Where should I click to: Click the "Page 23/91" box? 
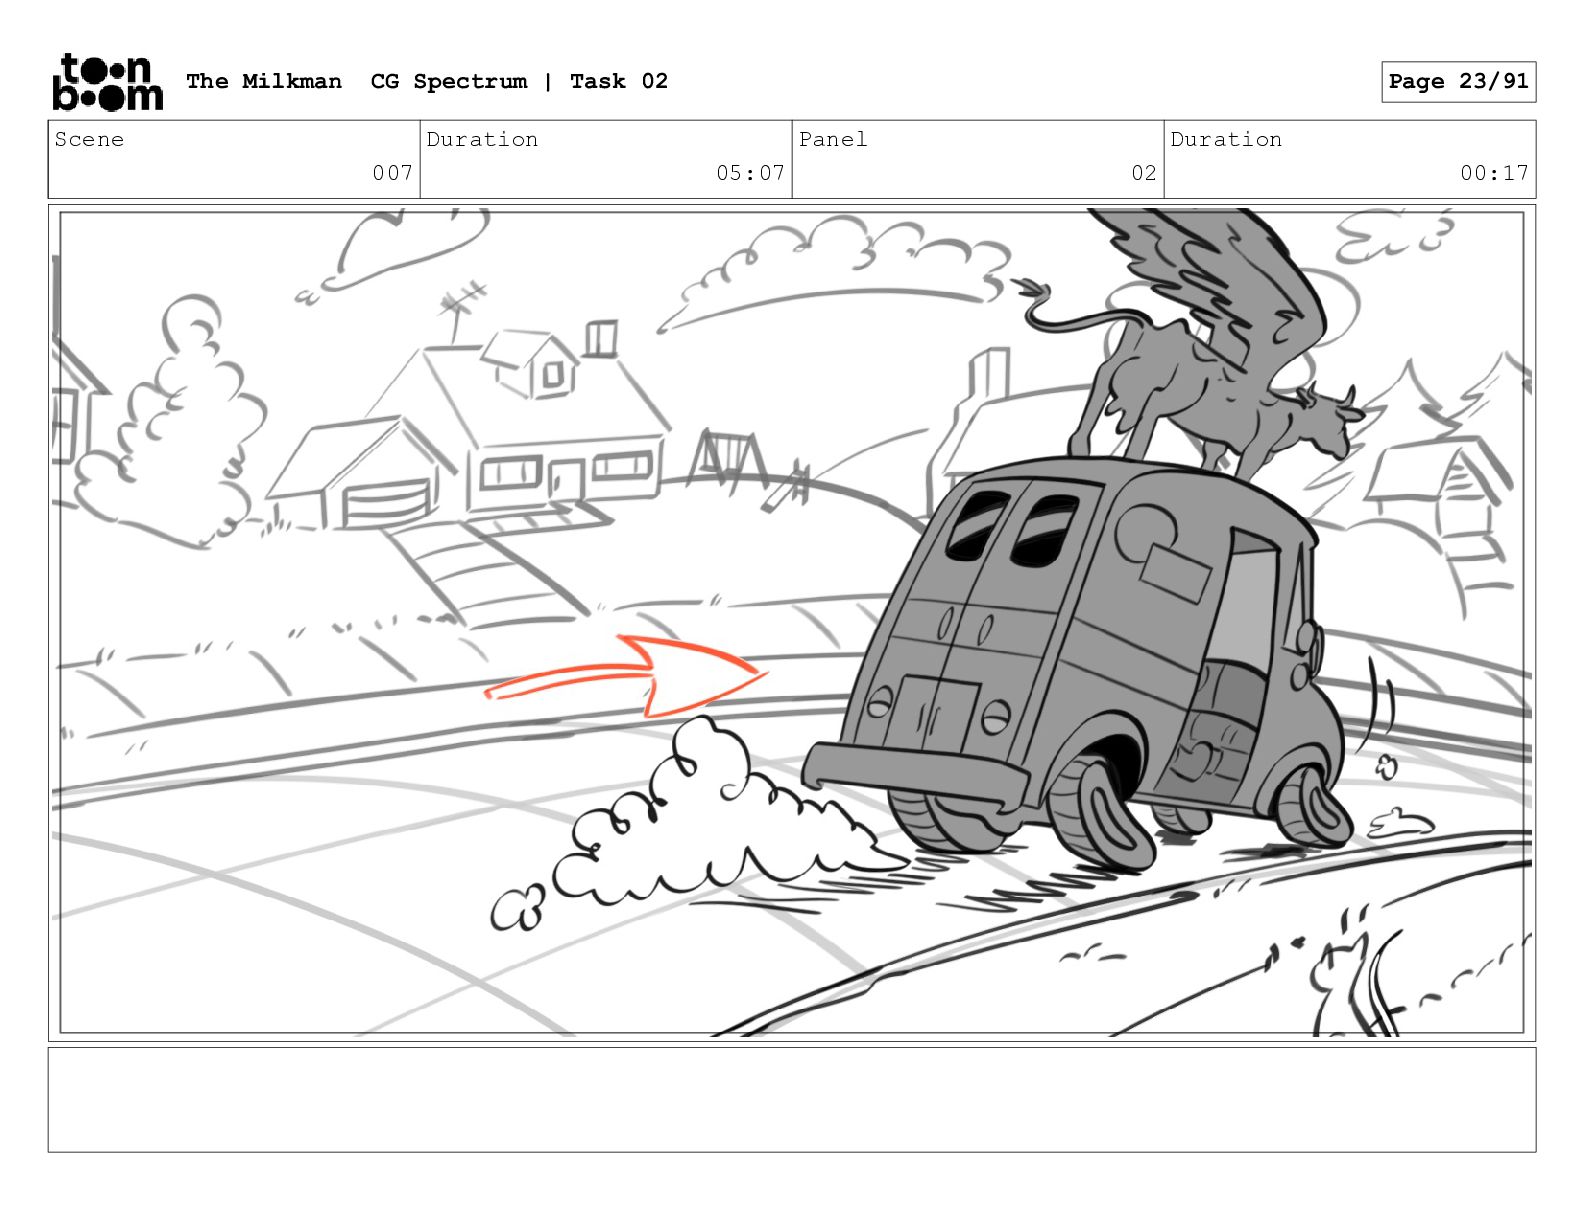pyautogui.click(x=1458, y=82)
